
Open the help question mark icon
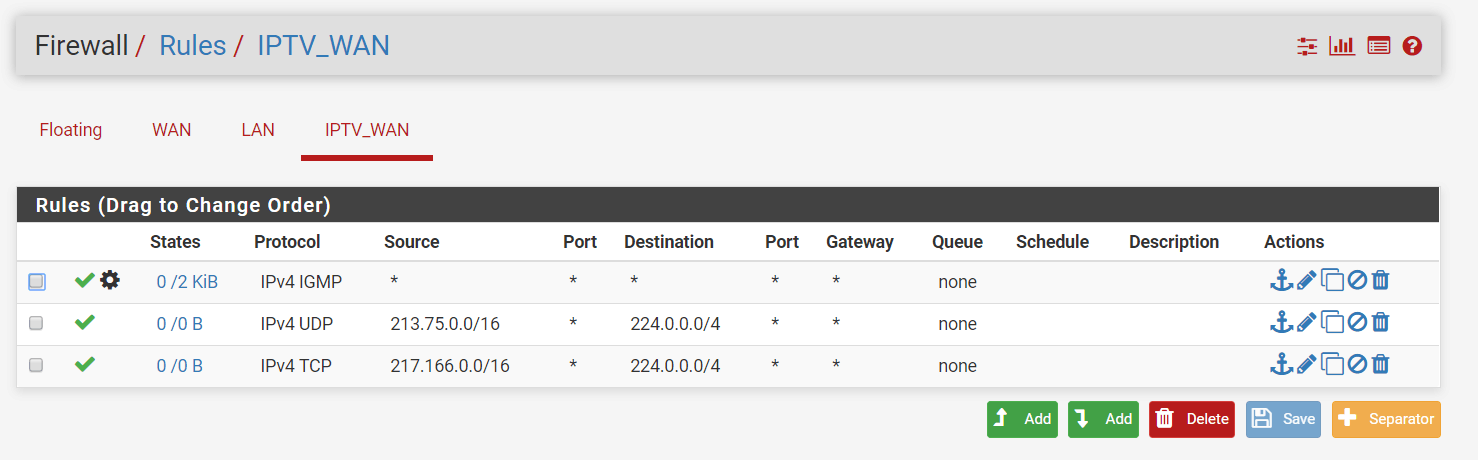tap(1412, 46)
